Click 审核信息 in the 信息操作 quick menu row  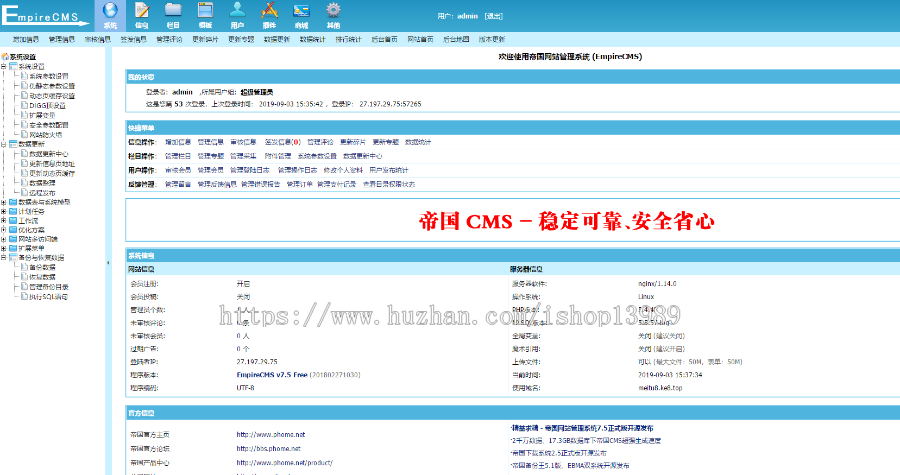[x=243, y=142]
